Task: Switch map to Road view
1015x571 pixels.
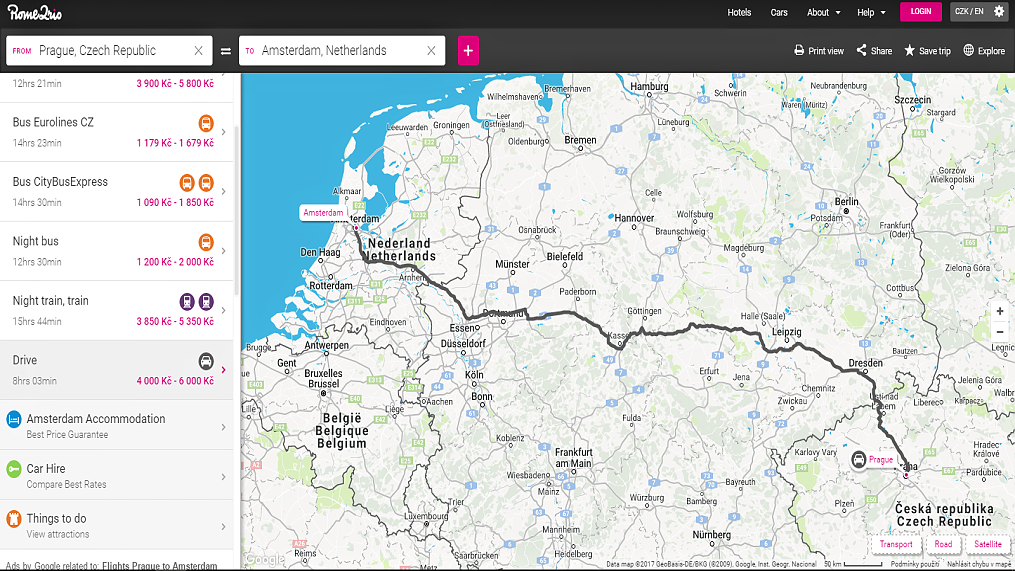Action: (943, 544)
